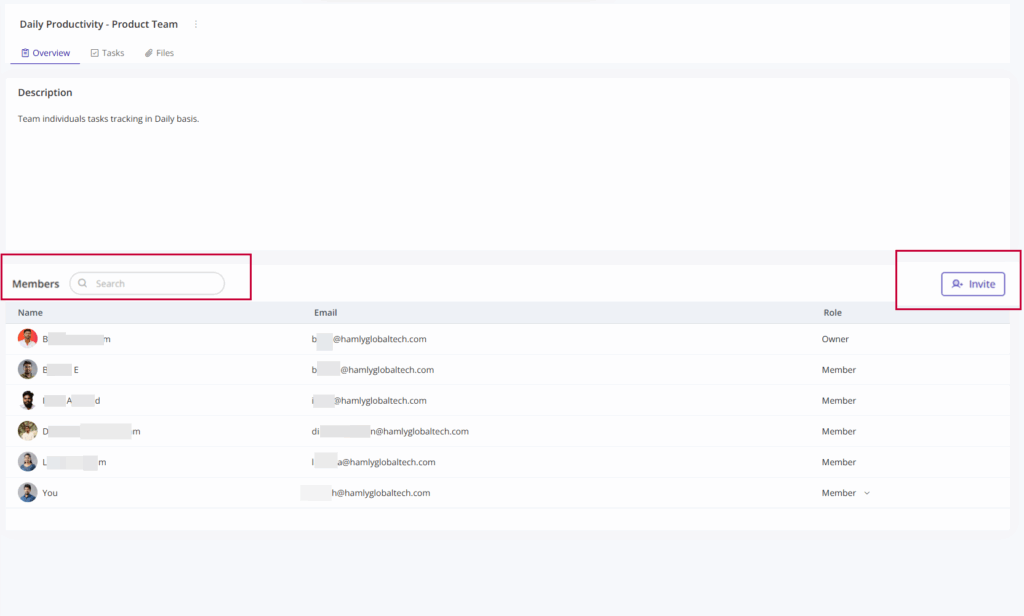Switch to the Tasks tab
The height and width of the screenshot is (616, 1024).
click(x=107, y=53)
